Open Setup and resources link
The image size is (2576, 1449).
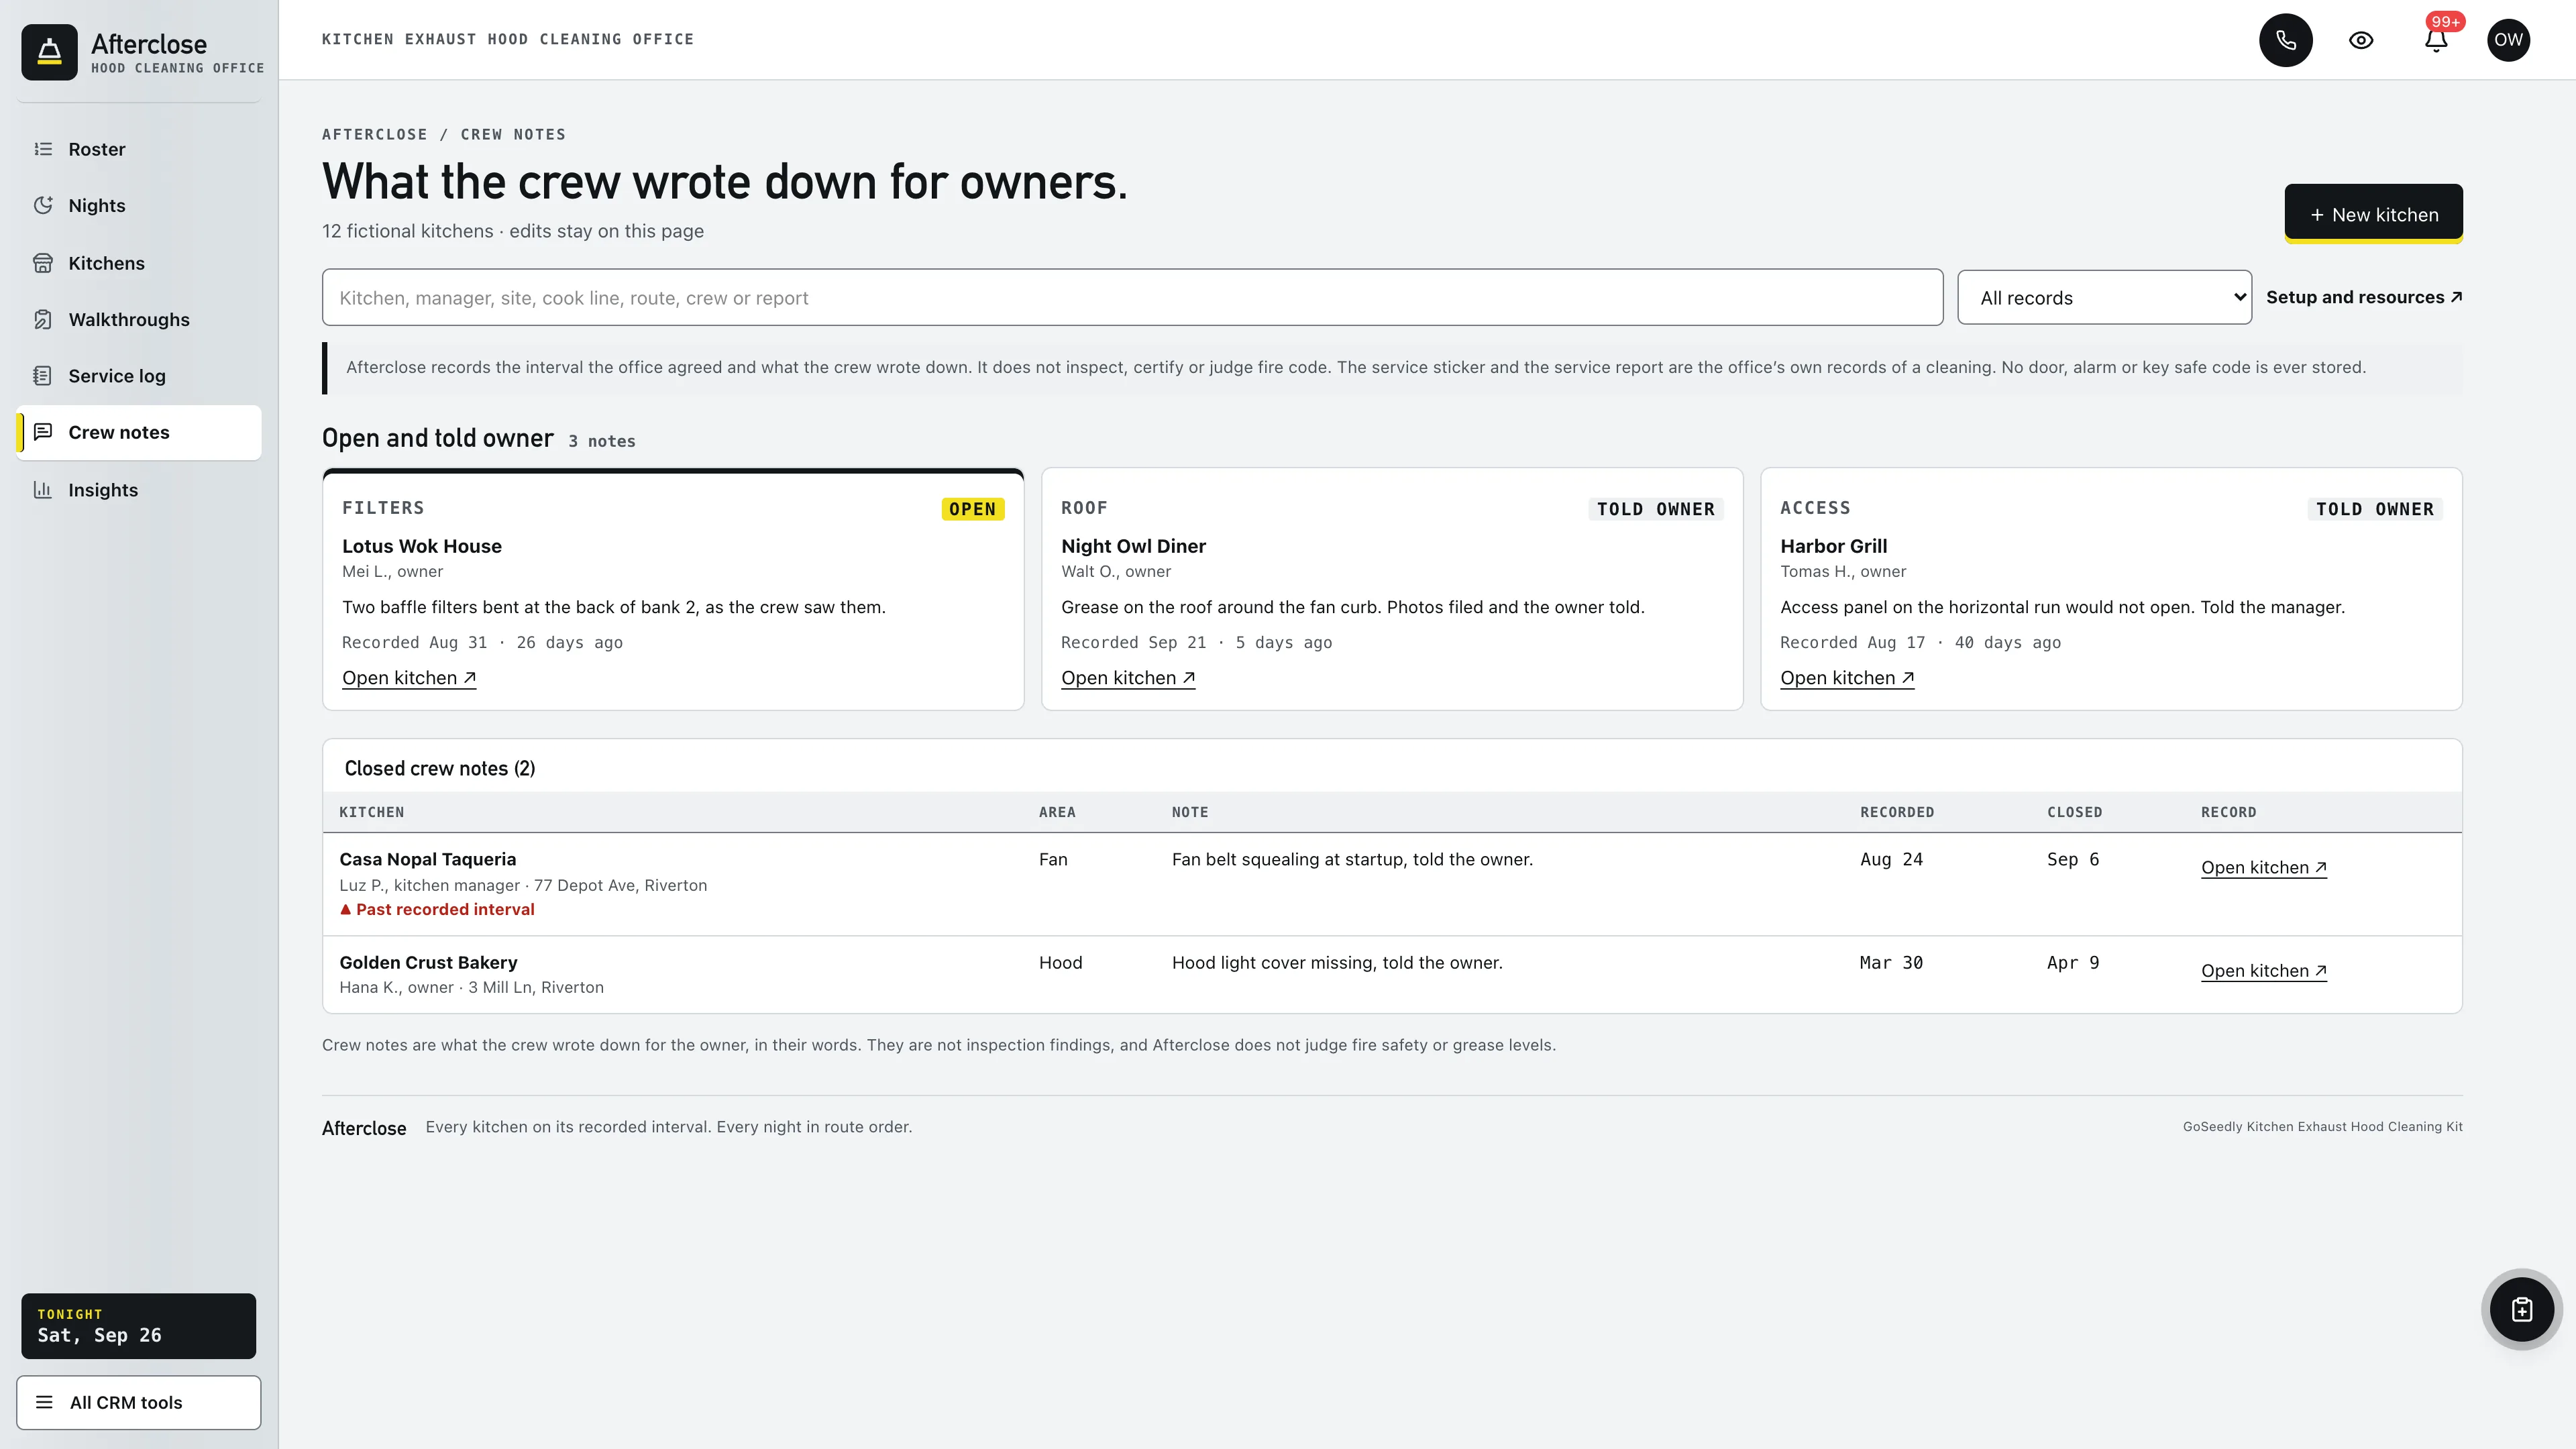click(x=2363, y=297)
